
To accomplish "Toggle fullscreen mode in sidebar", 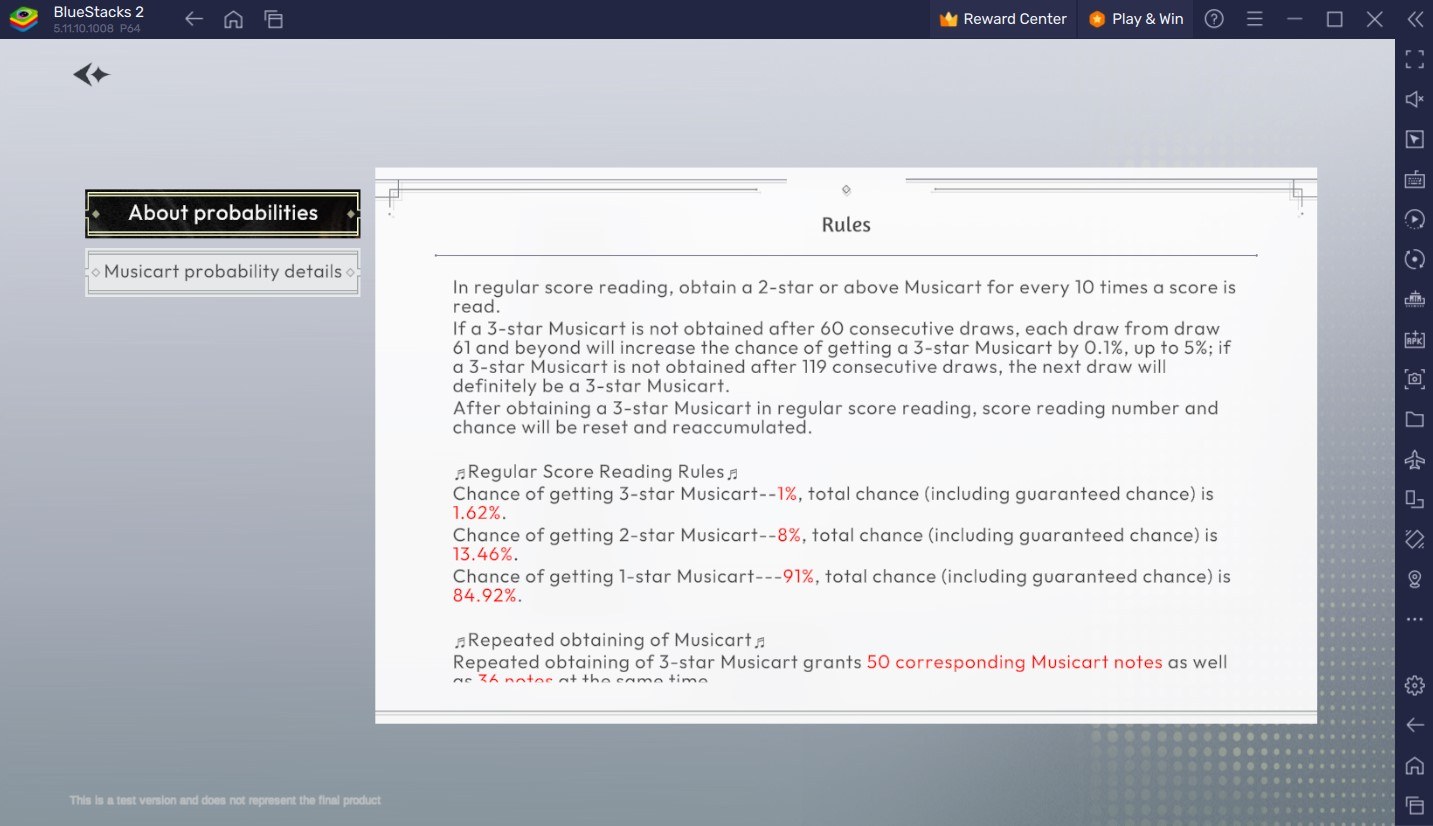I will (1414, 59).
